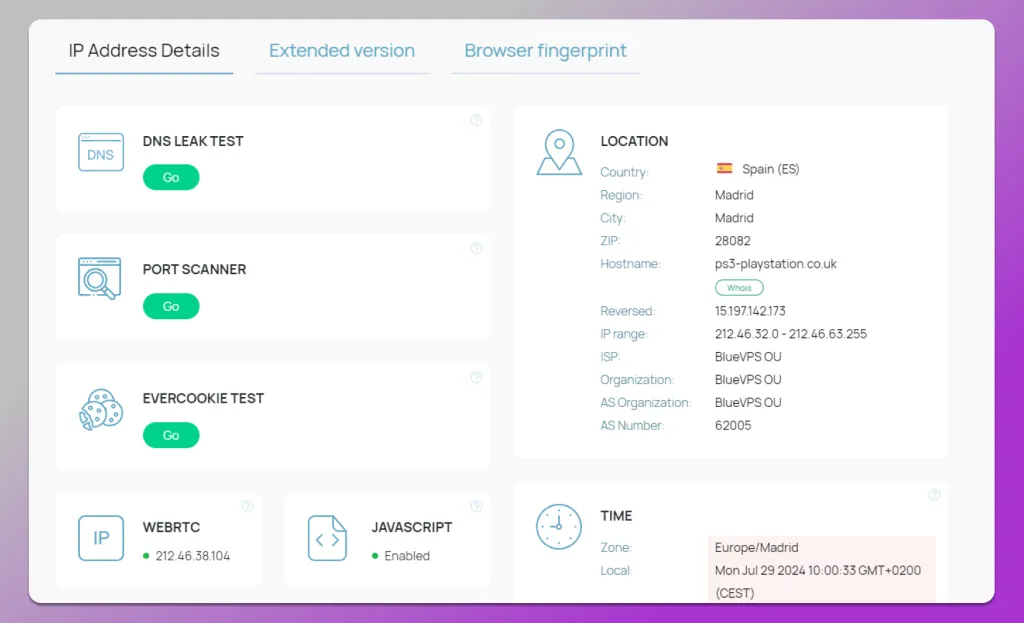The height and width of the screenshot is (623, 1024).
Task: Click the Time clock icon
Action: 559,526
